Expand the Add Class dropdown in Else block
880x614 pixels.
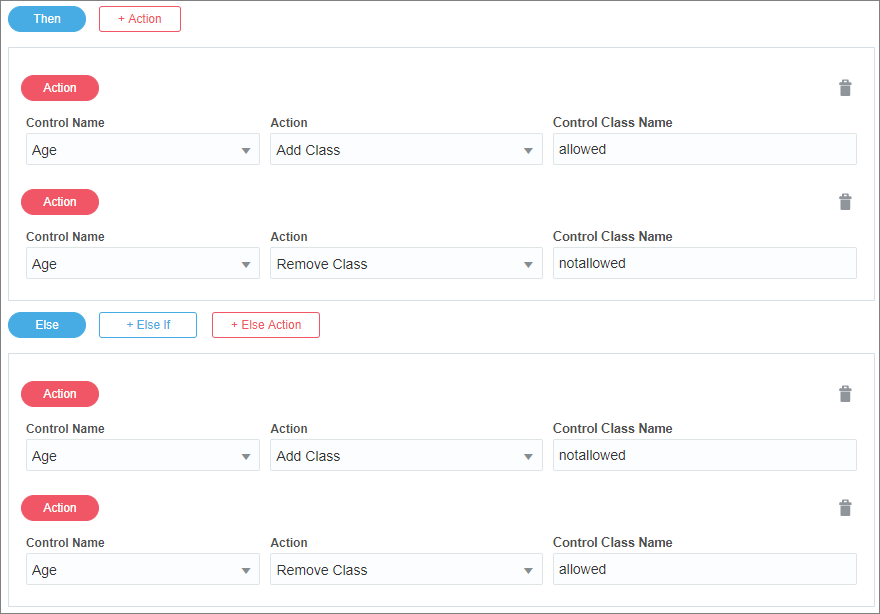[x=406, y=456]
